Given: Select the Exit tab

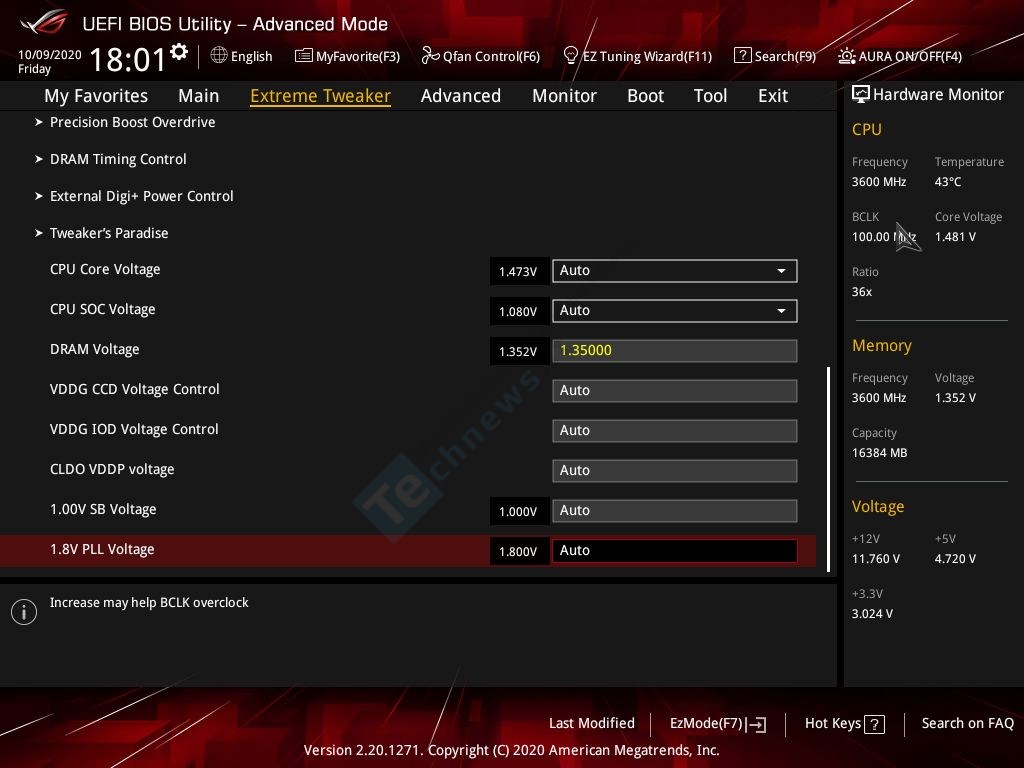Looking at the screenshot, I should [x=773, y=96].
